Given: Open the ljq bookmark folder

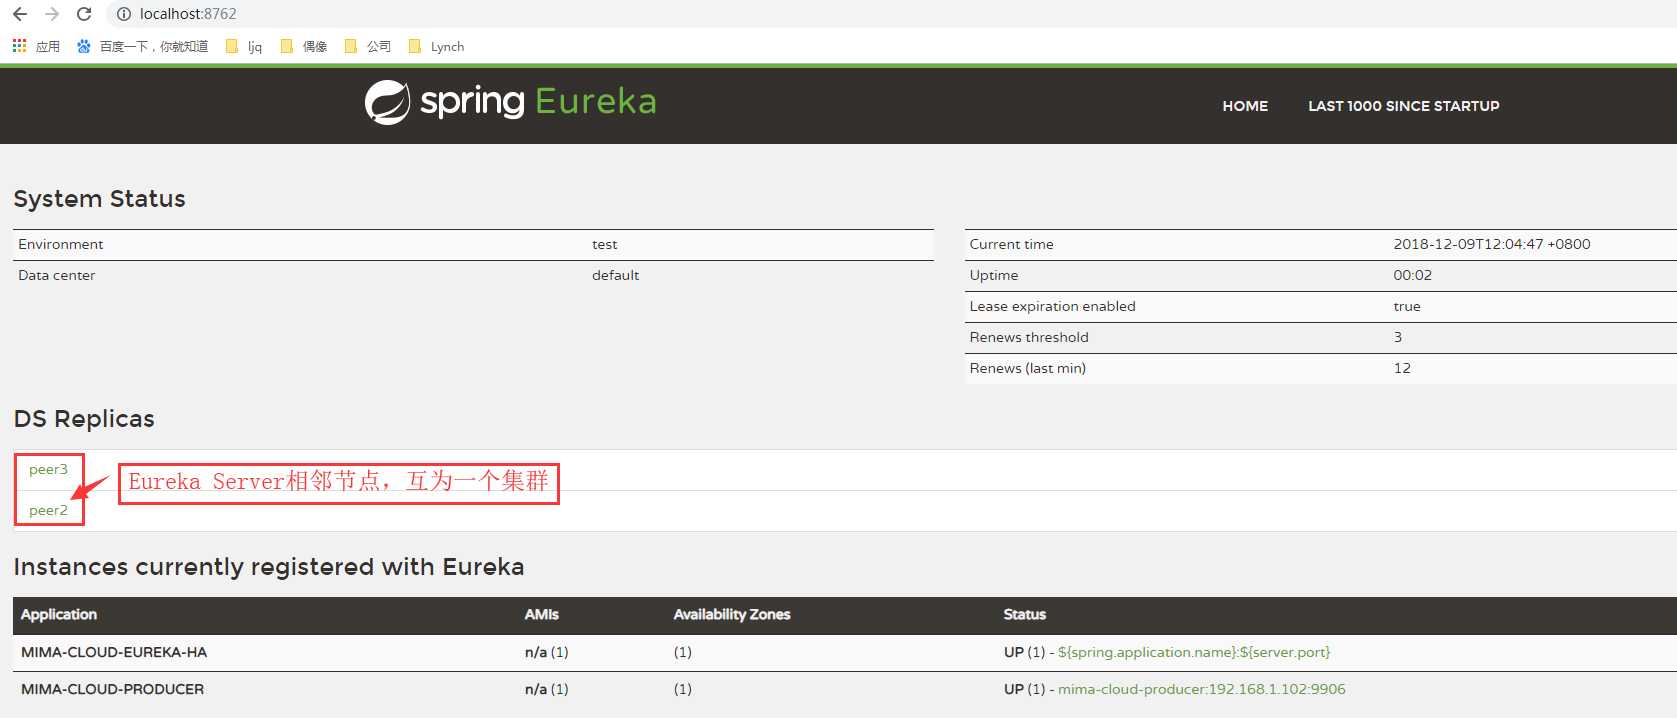Looking at the screenshot, I should coord(244,47).
